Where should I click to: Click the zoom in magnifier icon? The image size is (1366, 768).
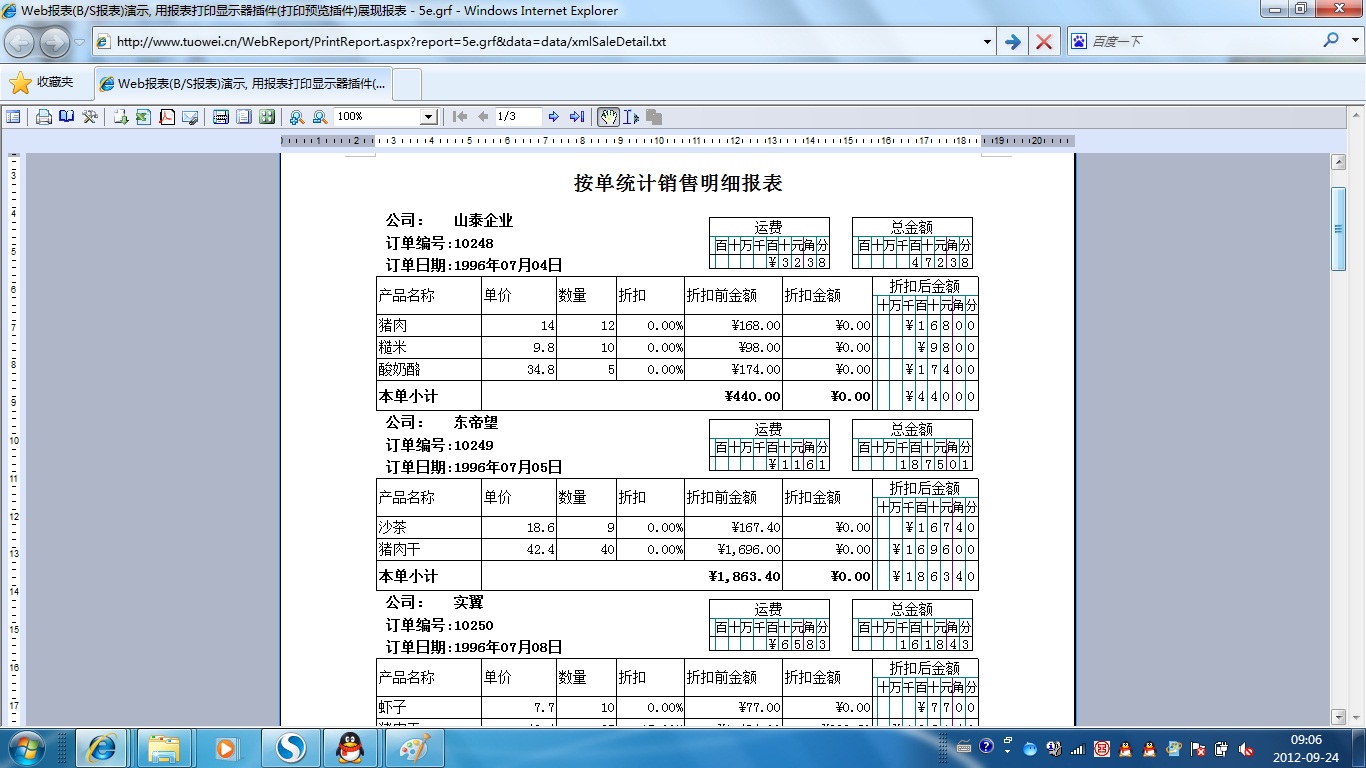[x=297, y=117]
